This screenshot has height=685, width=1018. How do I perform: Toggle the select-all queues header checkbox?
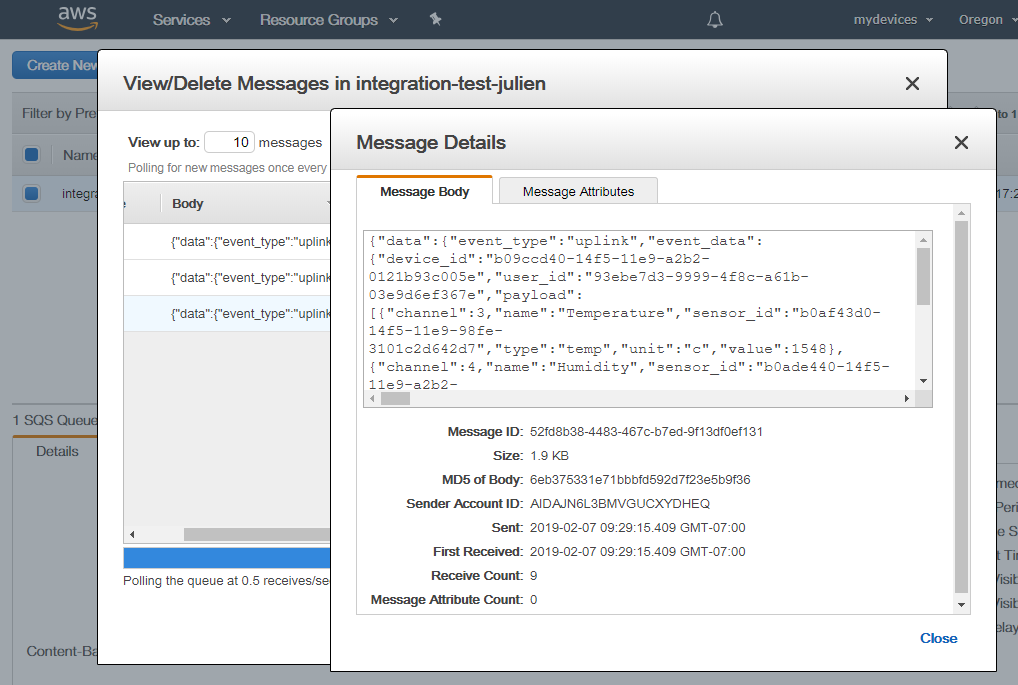coord(32,155)
